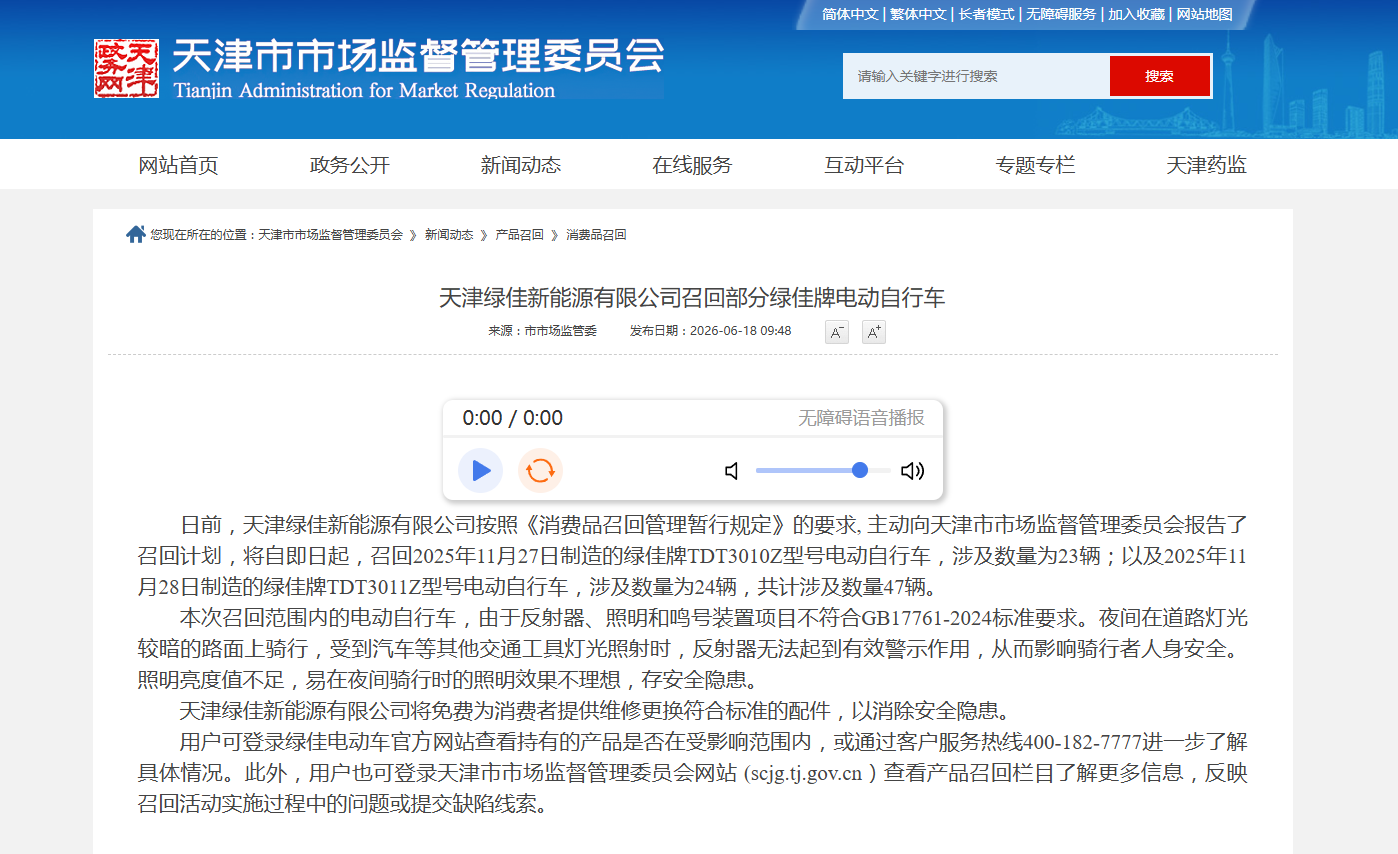Click breadcrumb link 消费品召回

tap(596, 235)
